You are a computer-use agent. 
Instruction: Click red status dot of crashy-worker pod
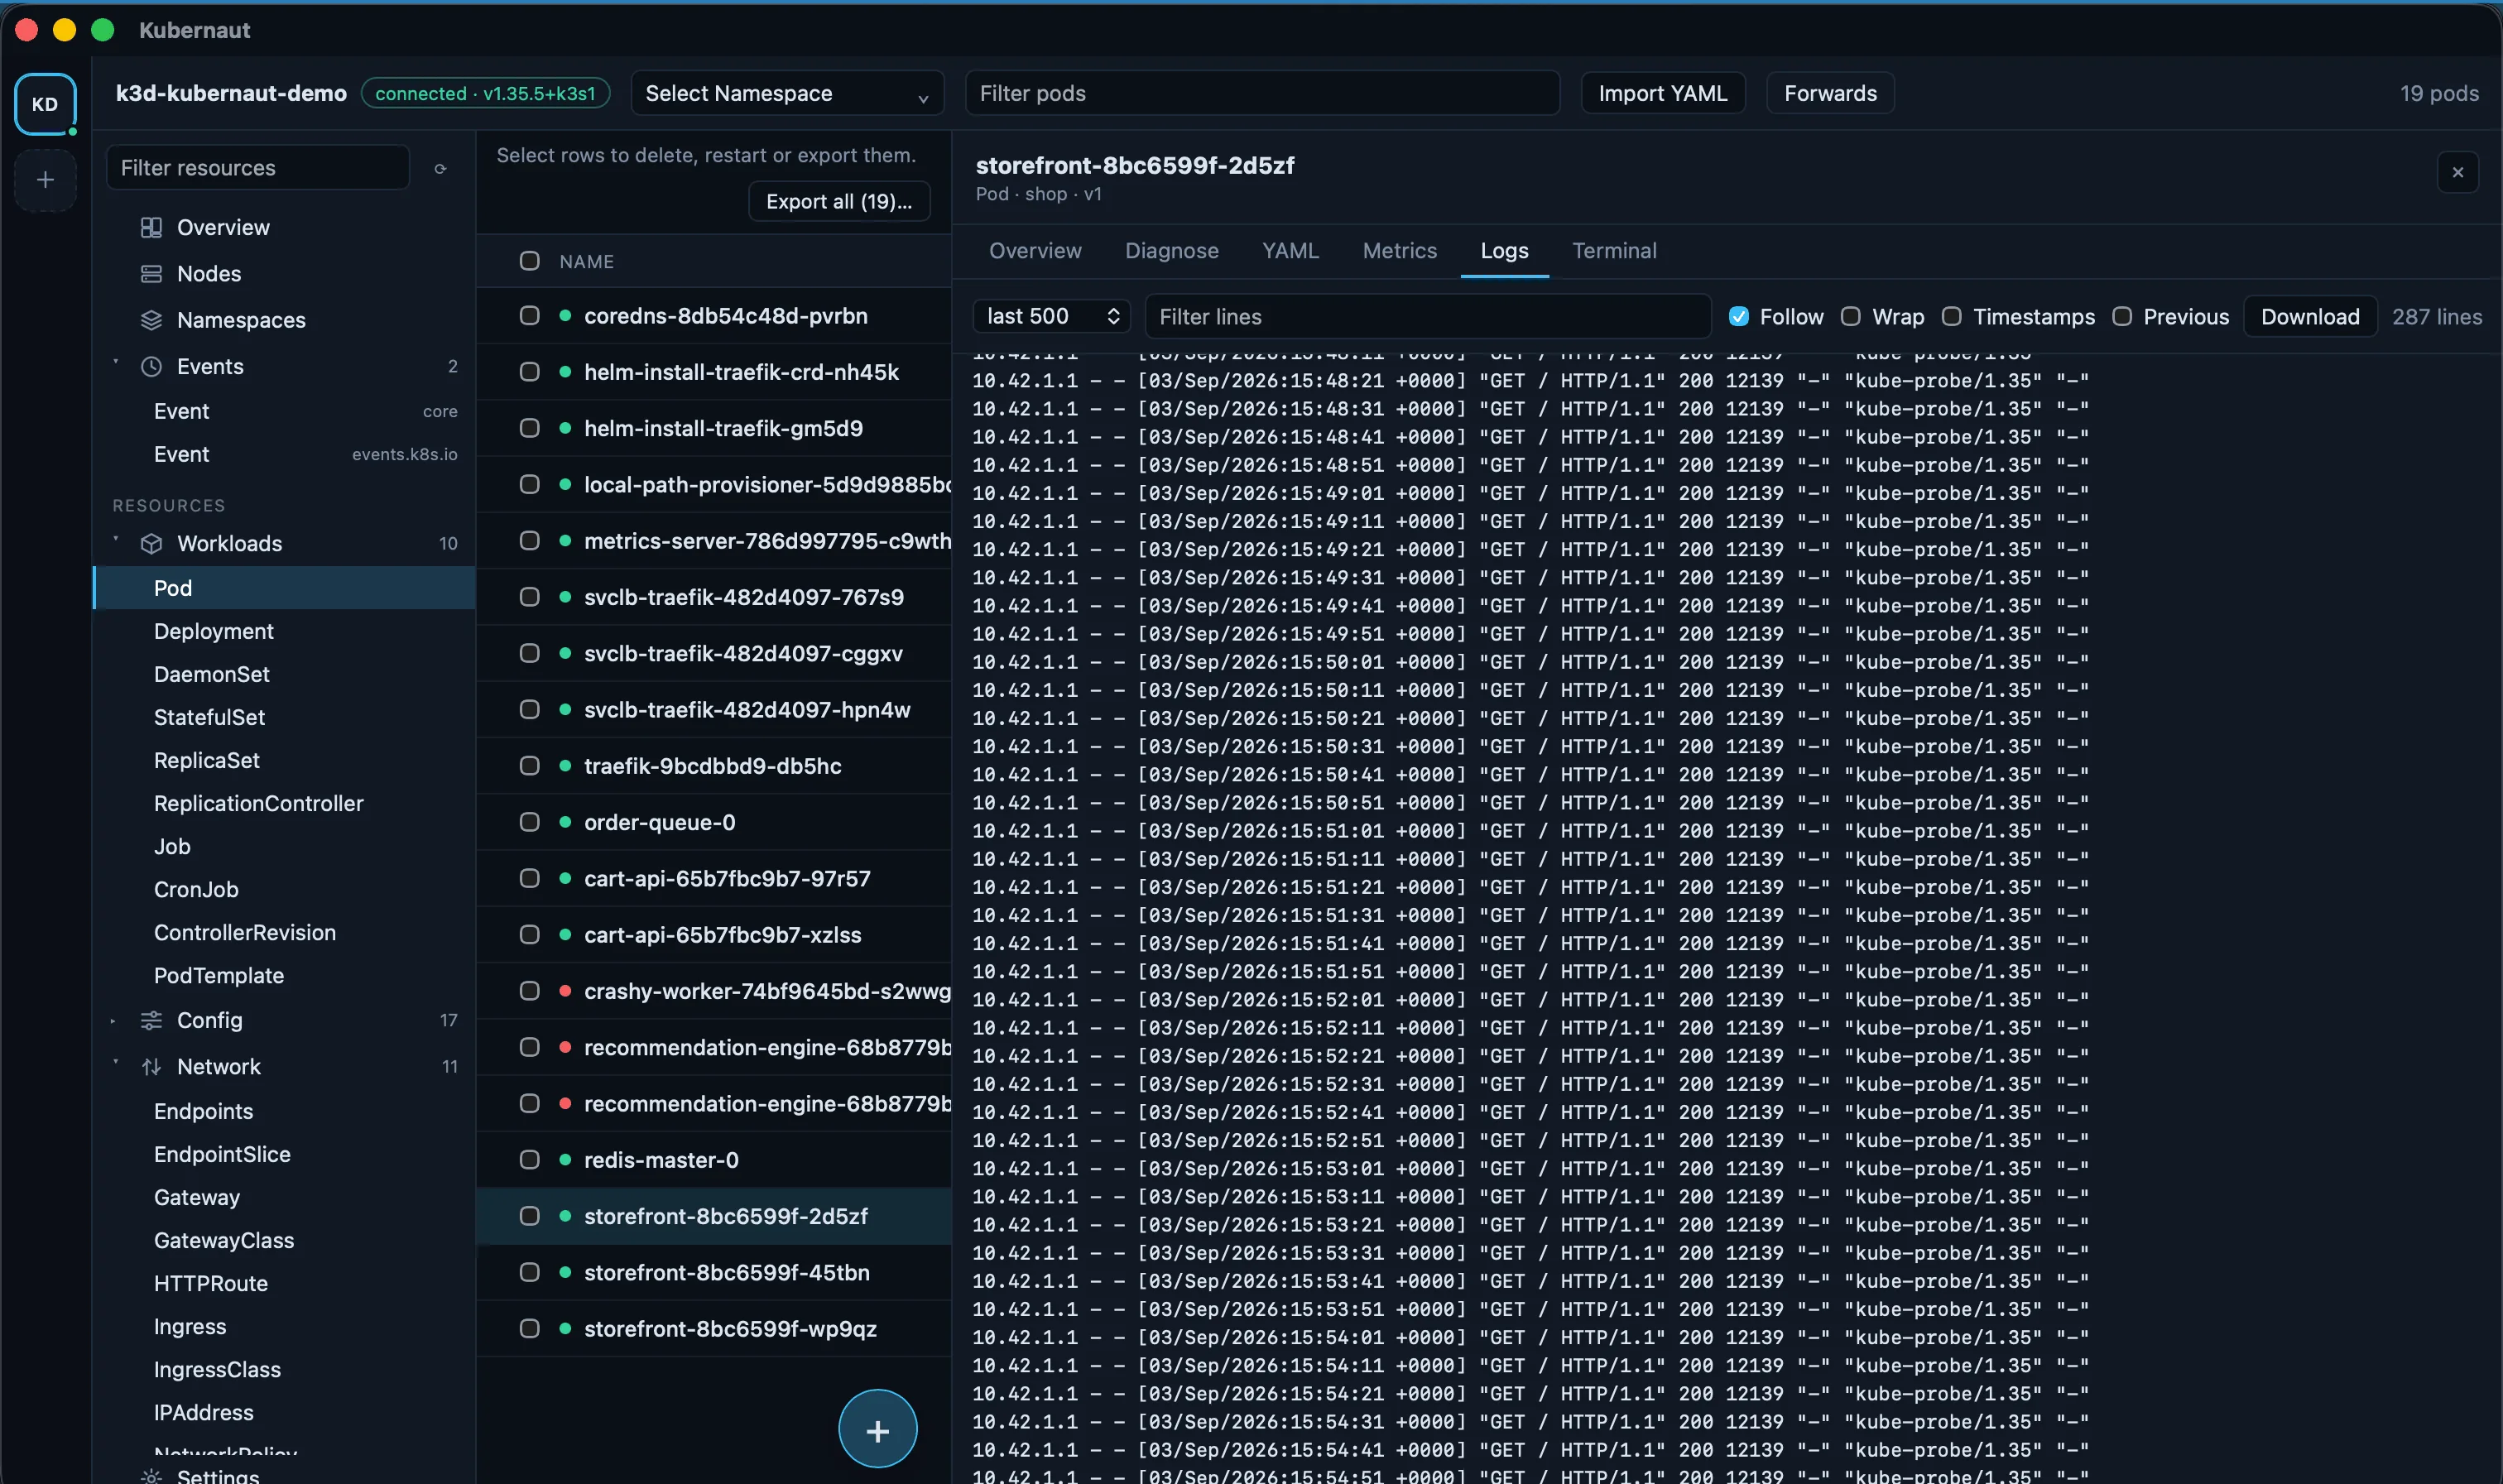click(565, 991)
